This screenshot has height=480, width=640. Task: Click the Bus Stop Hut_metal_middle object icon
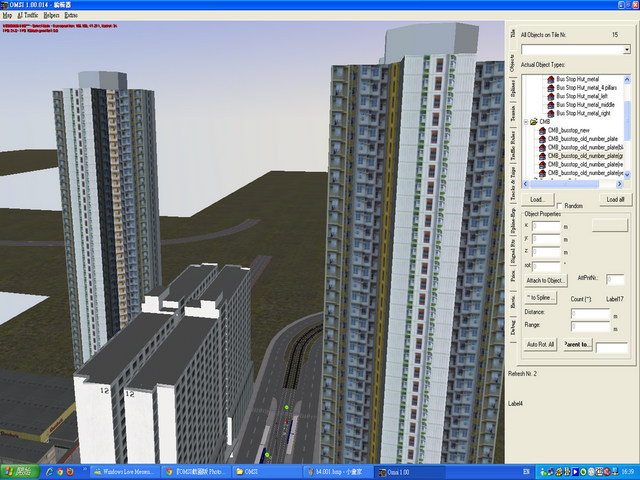click(551, 105)
